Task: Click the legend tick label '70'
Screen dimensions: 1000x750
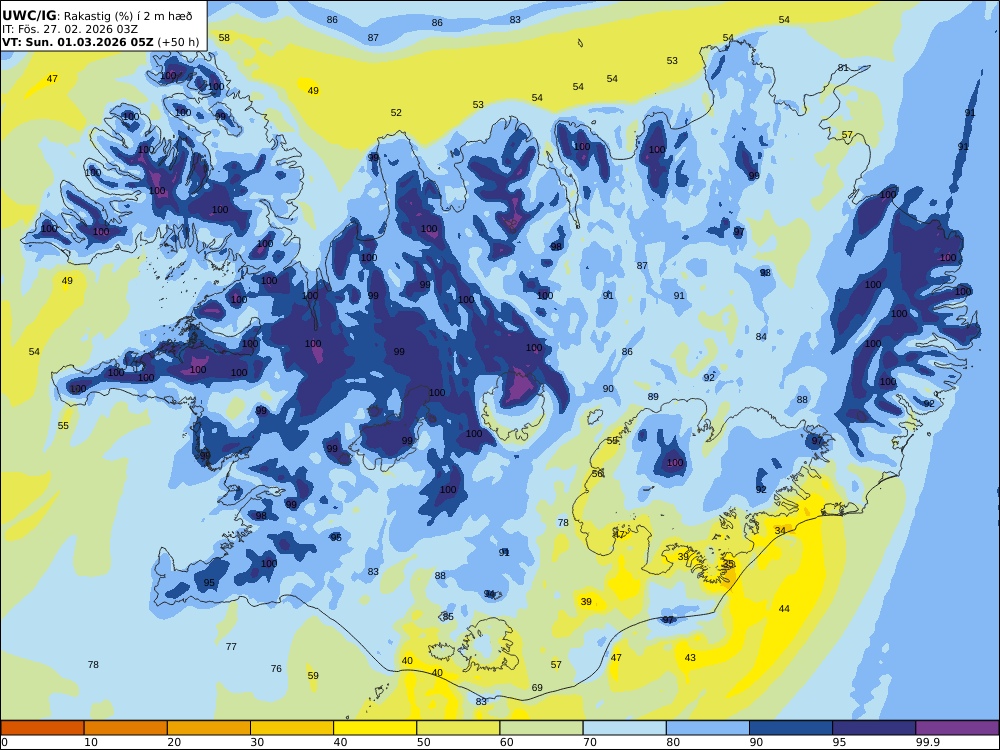Action: pos(590,742)
